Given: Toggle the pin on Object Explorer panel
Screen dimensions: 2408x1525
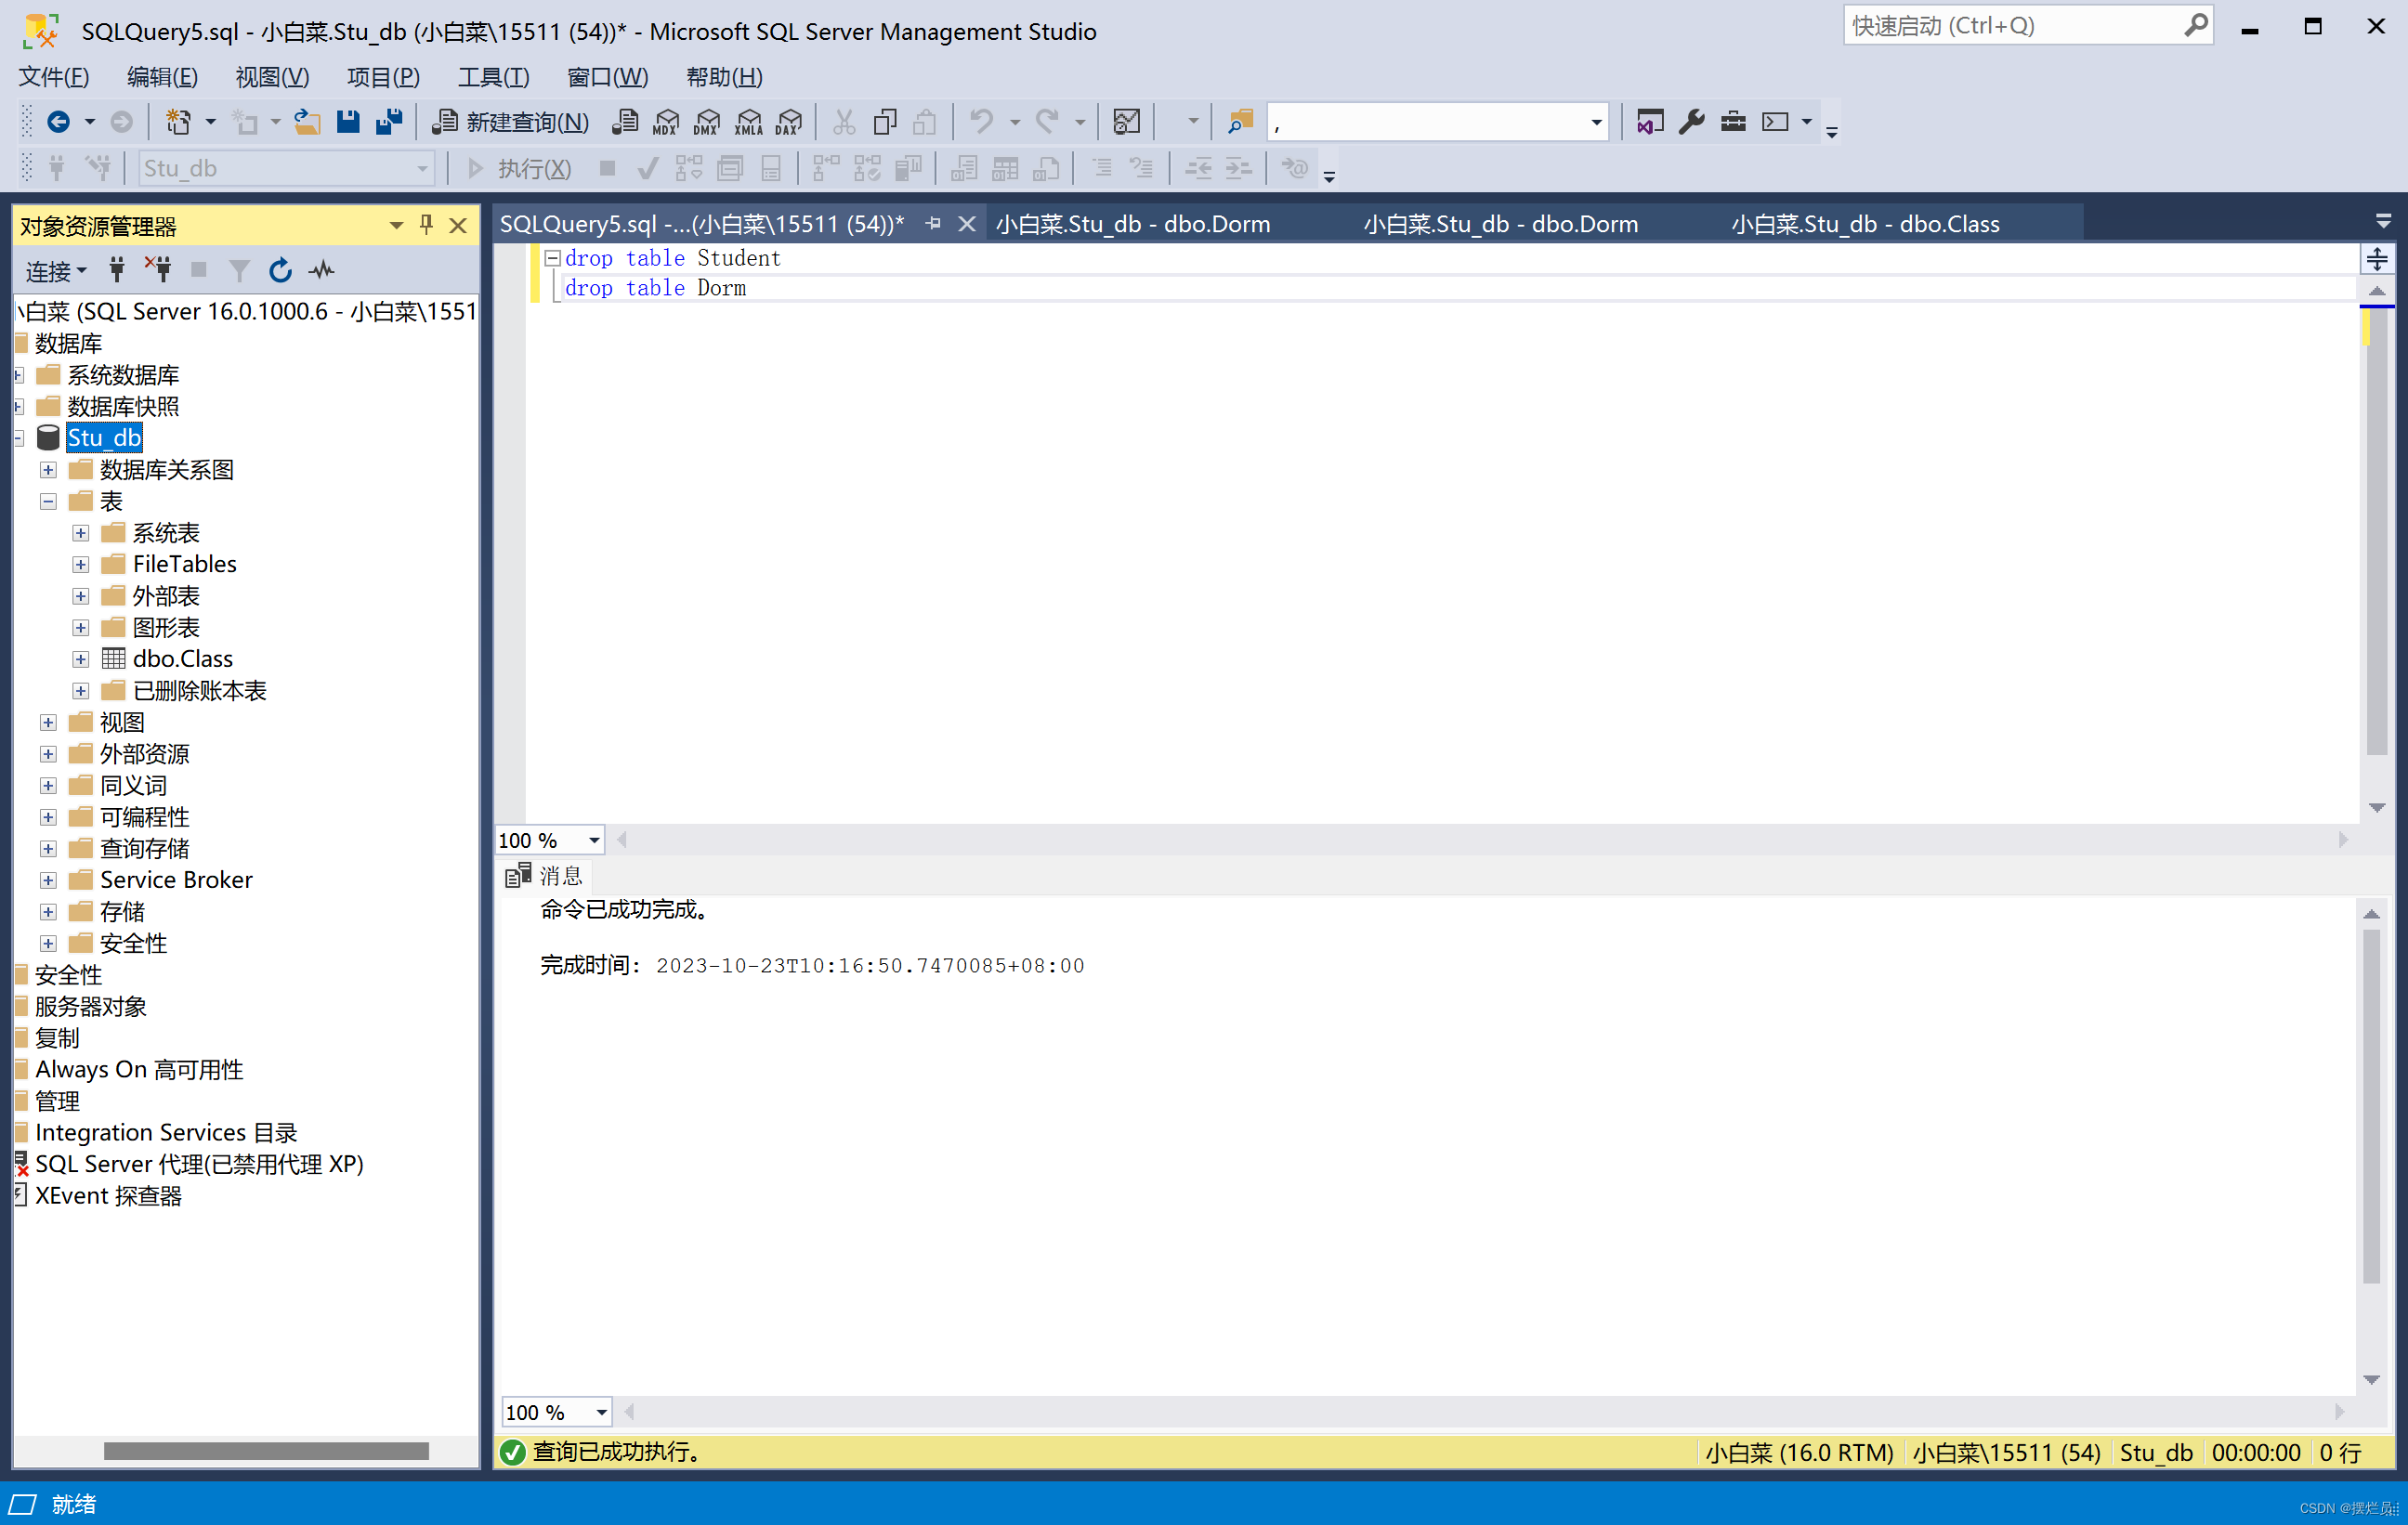Looking at the screenshot, I should 427,224.
